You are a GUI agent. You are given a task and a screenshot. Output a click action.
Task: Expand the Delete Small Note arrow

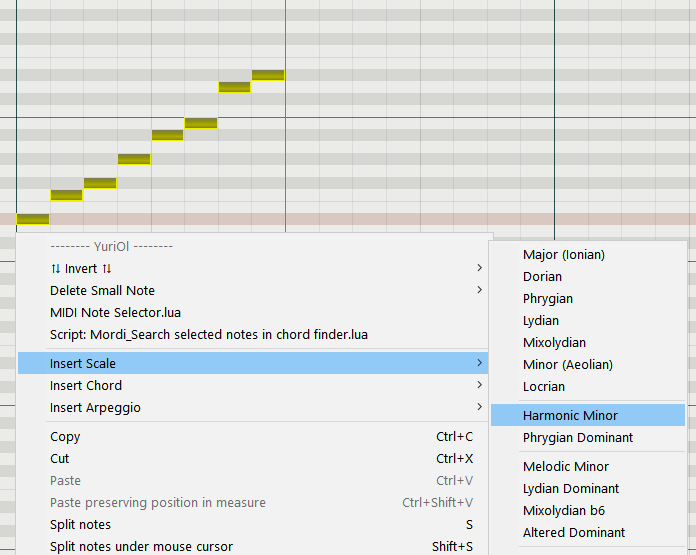(x=479, y=290)
